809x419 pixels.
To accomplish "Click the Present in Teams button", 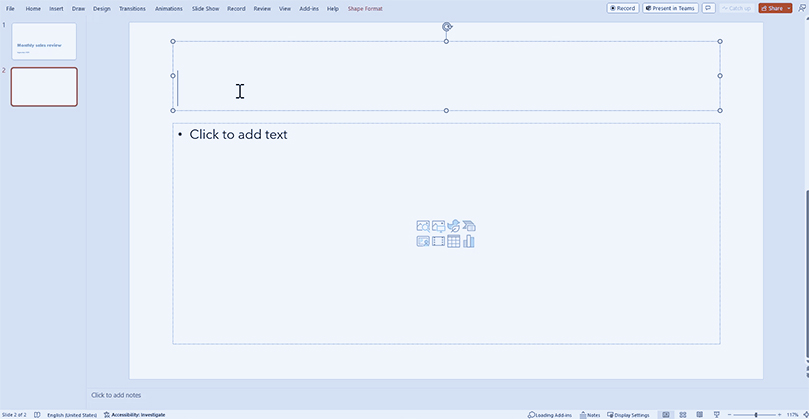I will pos(670,8).
